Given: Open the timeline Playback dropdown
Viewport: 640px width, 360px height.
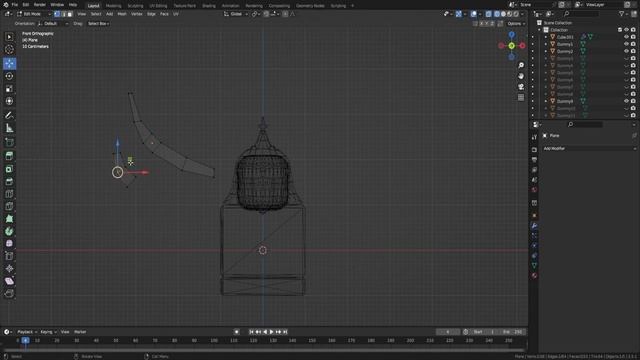Looking at the screenshot, I should click(x=27, y=332).
